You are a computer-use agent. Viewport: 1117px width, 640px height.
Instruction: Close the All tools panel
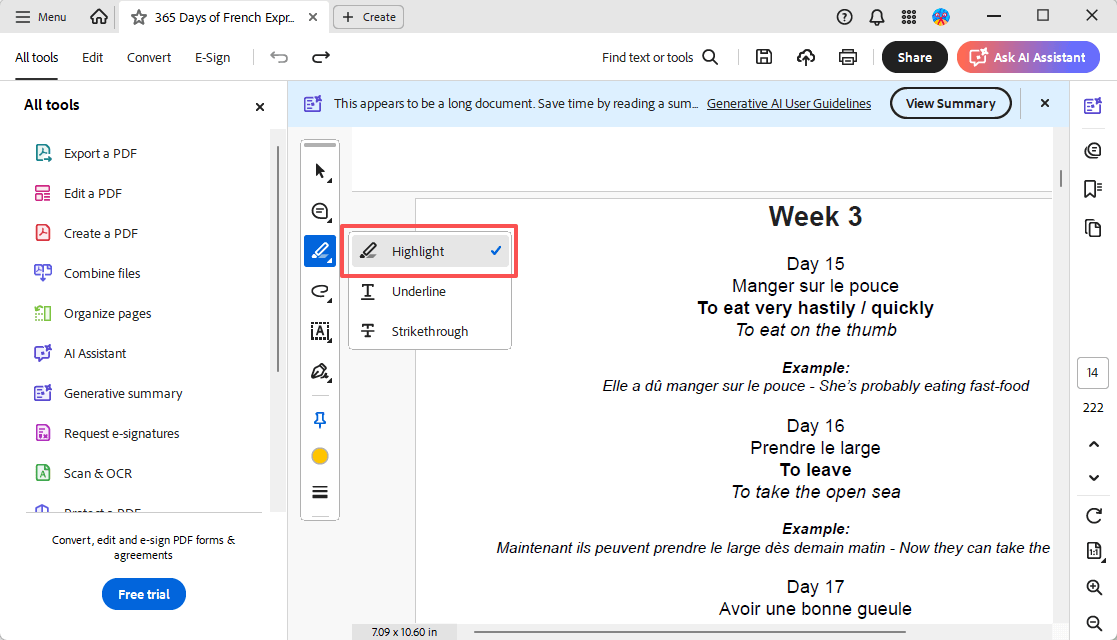[x=260, y=107]
